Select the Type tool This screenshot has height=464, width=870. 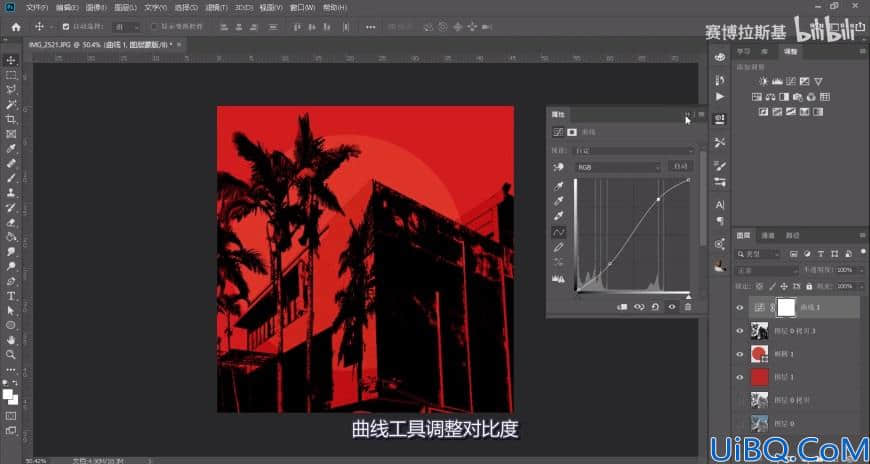click(11, 296)
